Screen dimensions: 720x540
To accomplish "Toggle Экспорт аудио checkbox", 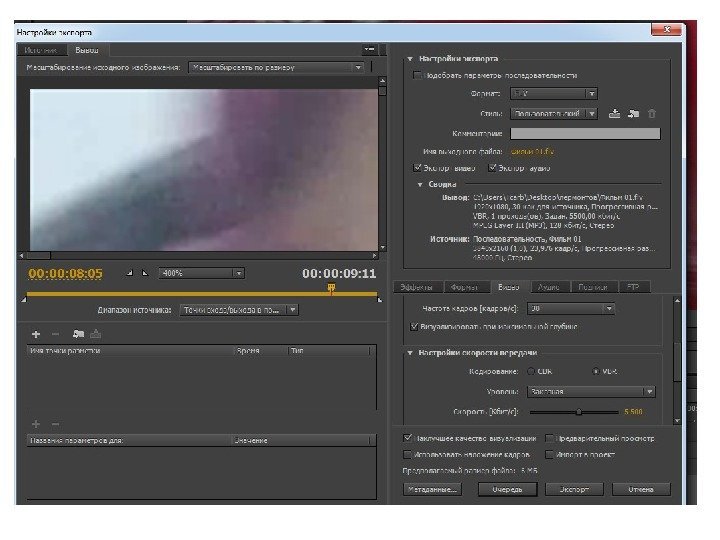I will tap(492, 168).
